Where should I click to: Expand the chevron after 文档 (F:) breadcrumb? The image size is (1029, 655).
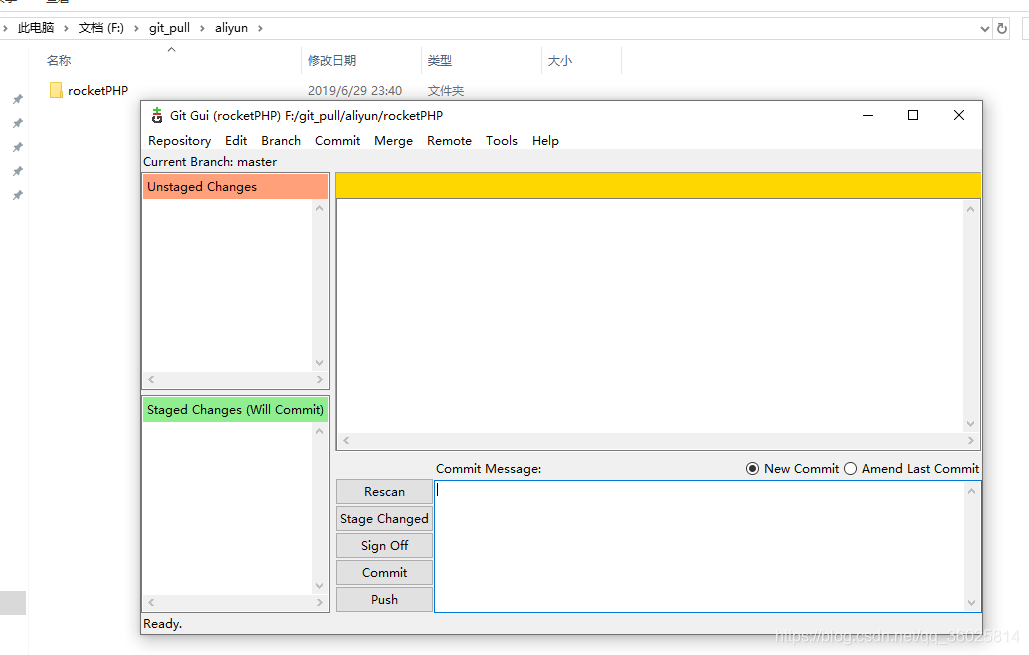tap(136, 28)
